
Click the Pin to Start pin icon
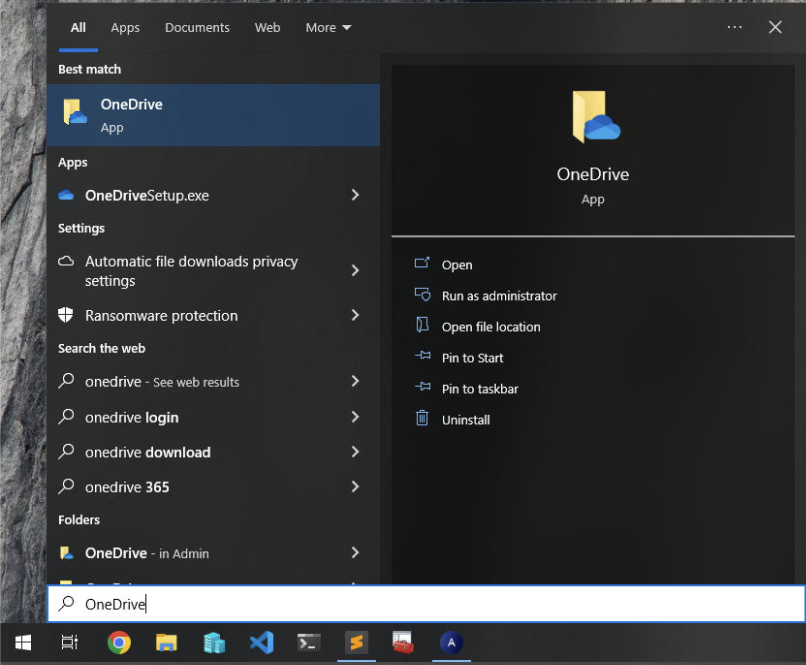[x=423, y=355]
